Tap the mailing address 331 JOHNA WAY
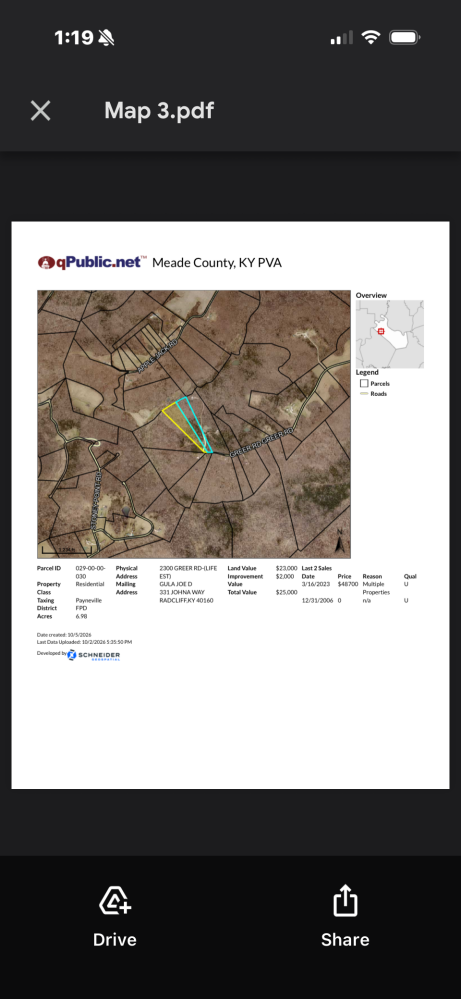Screen dimensions: 461x999 [182, 592]
